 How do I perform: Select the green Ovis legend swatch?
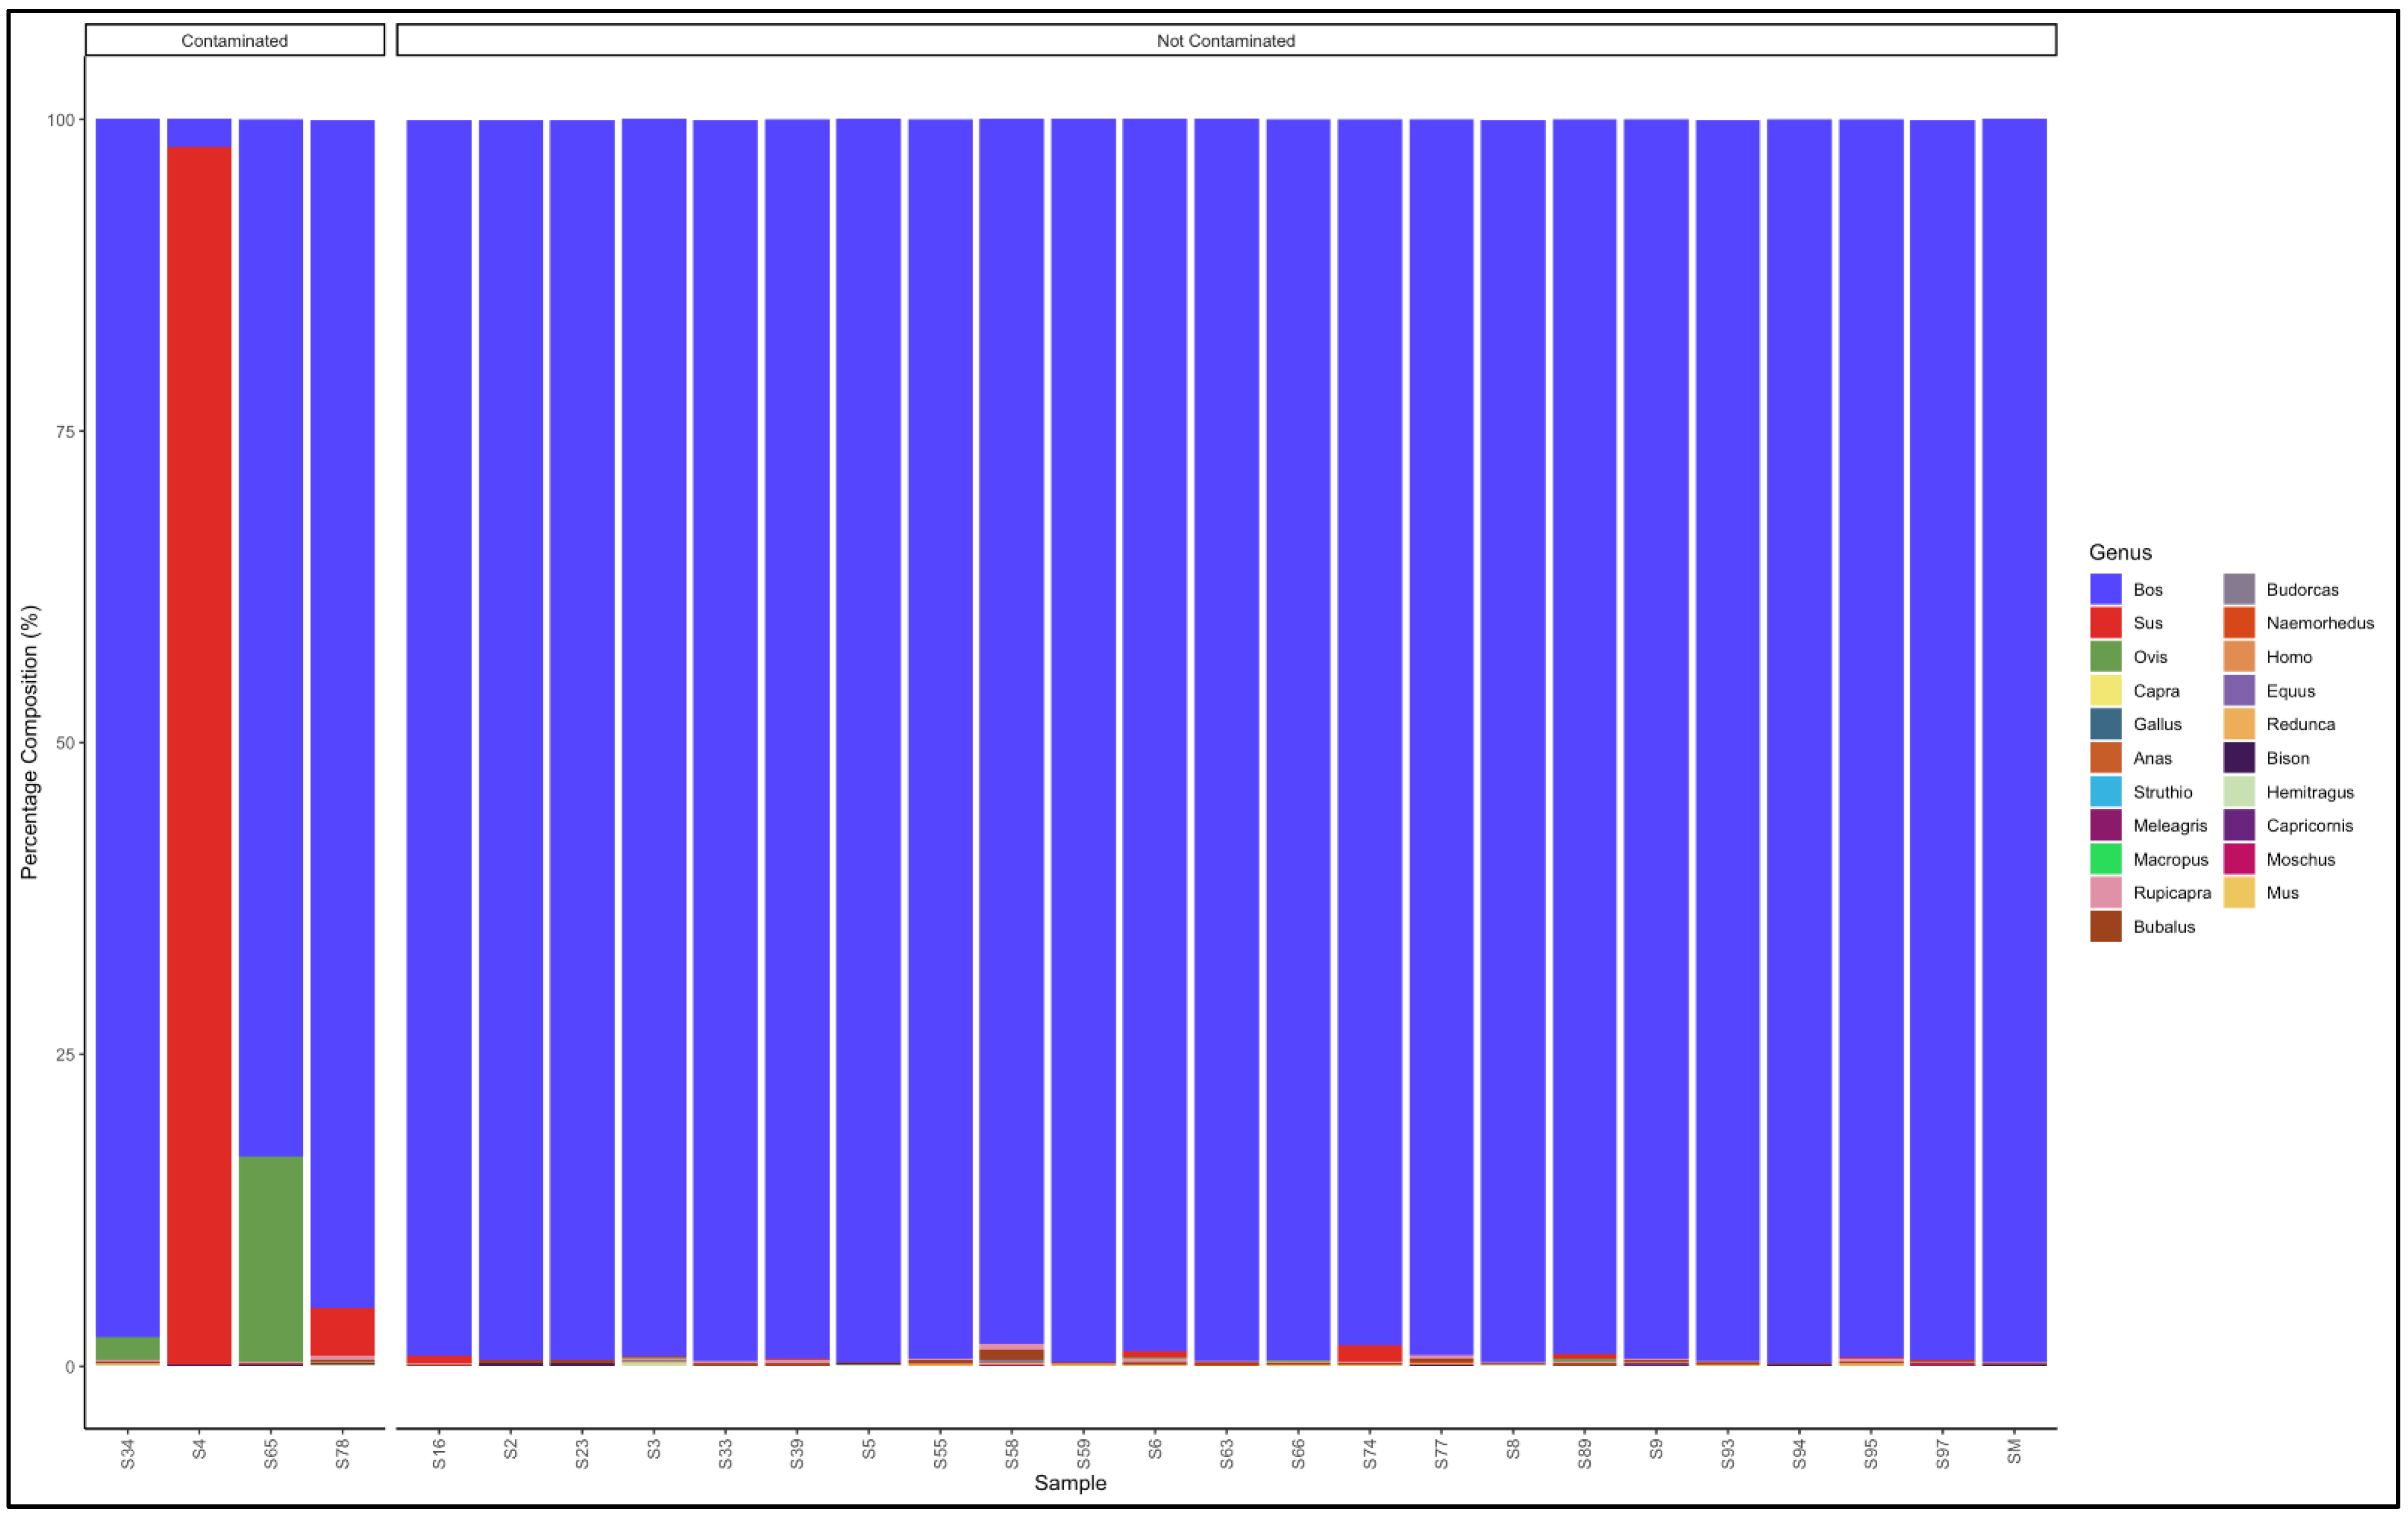coord(2105,657)
